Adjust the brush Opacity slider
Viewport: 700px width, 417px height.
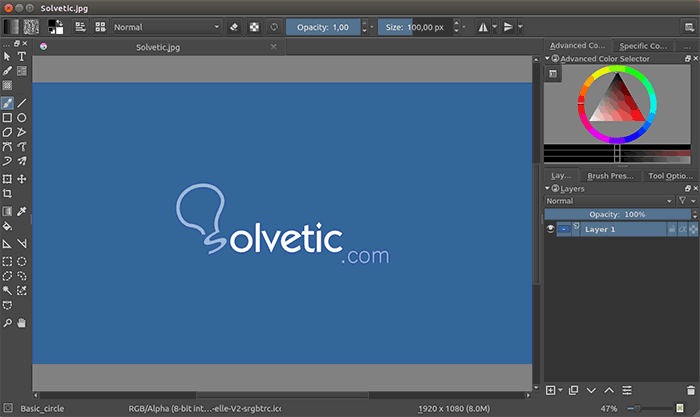click(x=323, y=27)
